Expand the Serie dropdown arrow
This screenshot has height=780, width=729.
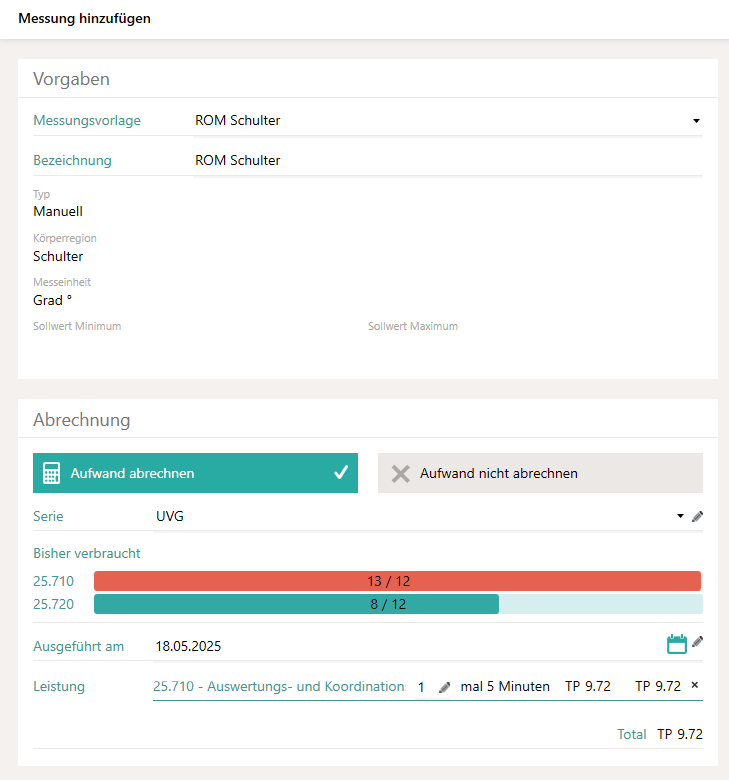point(680,516)
